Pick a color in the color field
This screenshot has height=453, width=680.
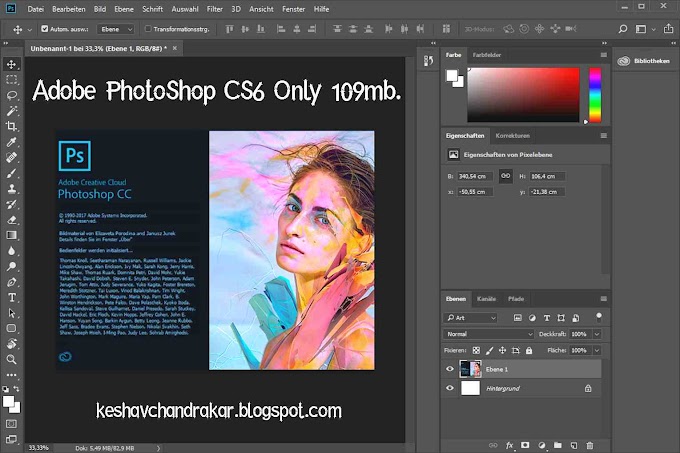[523, 95]
